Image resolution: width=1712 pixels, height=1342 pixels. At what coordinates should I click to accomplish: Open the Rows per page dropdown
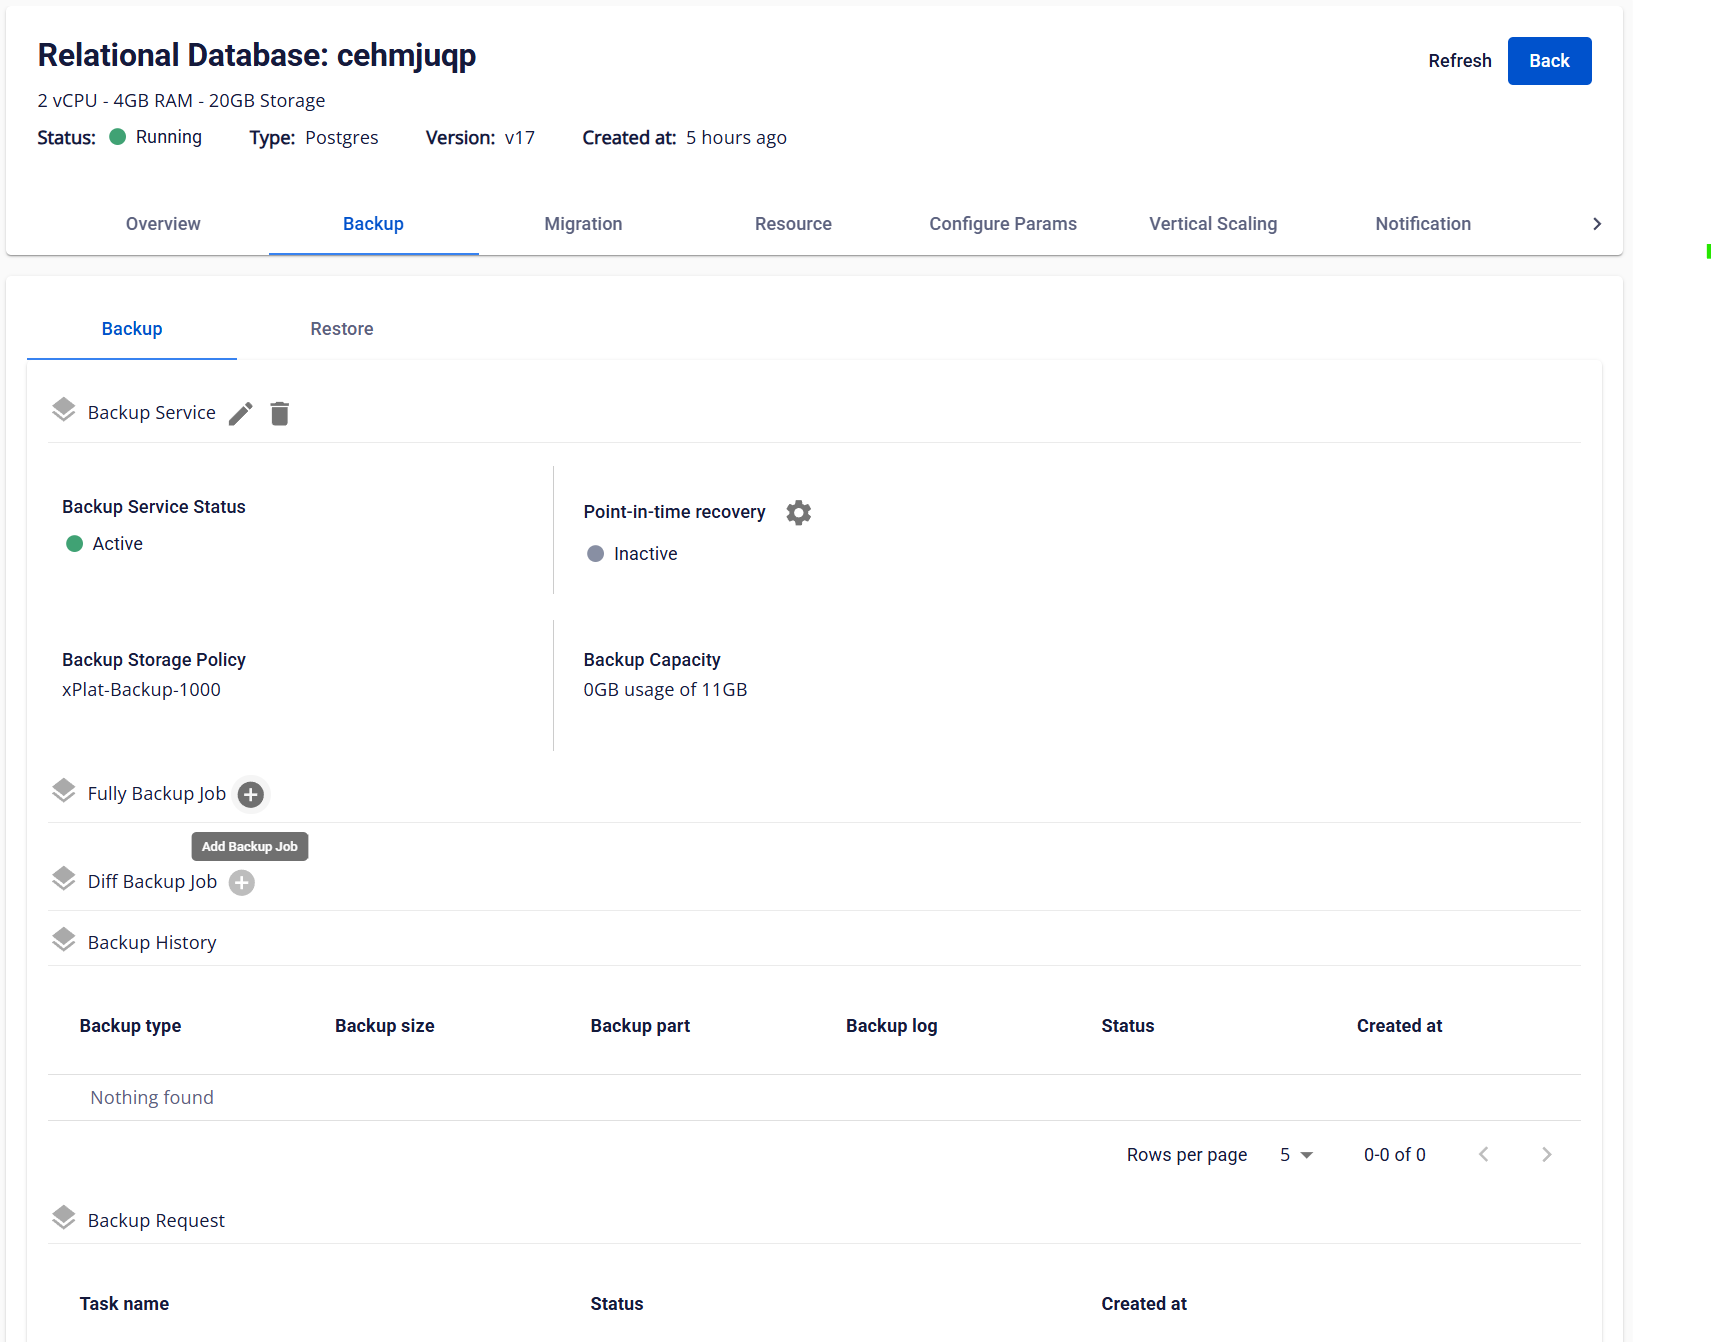[1296, 1155]
